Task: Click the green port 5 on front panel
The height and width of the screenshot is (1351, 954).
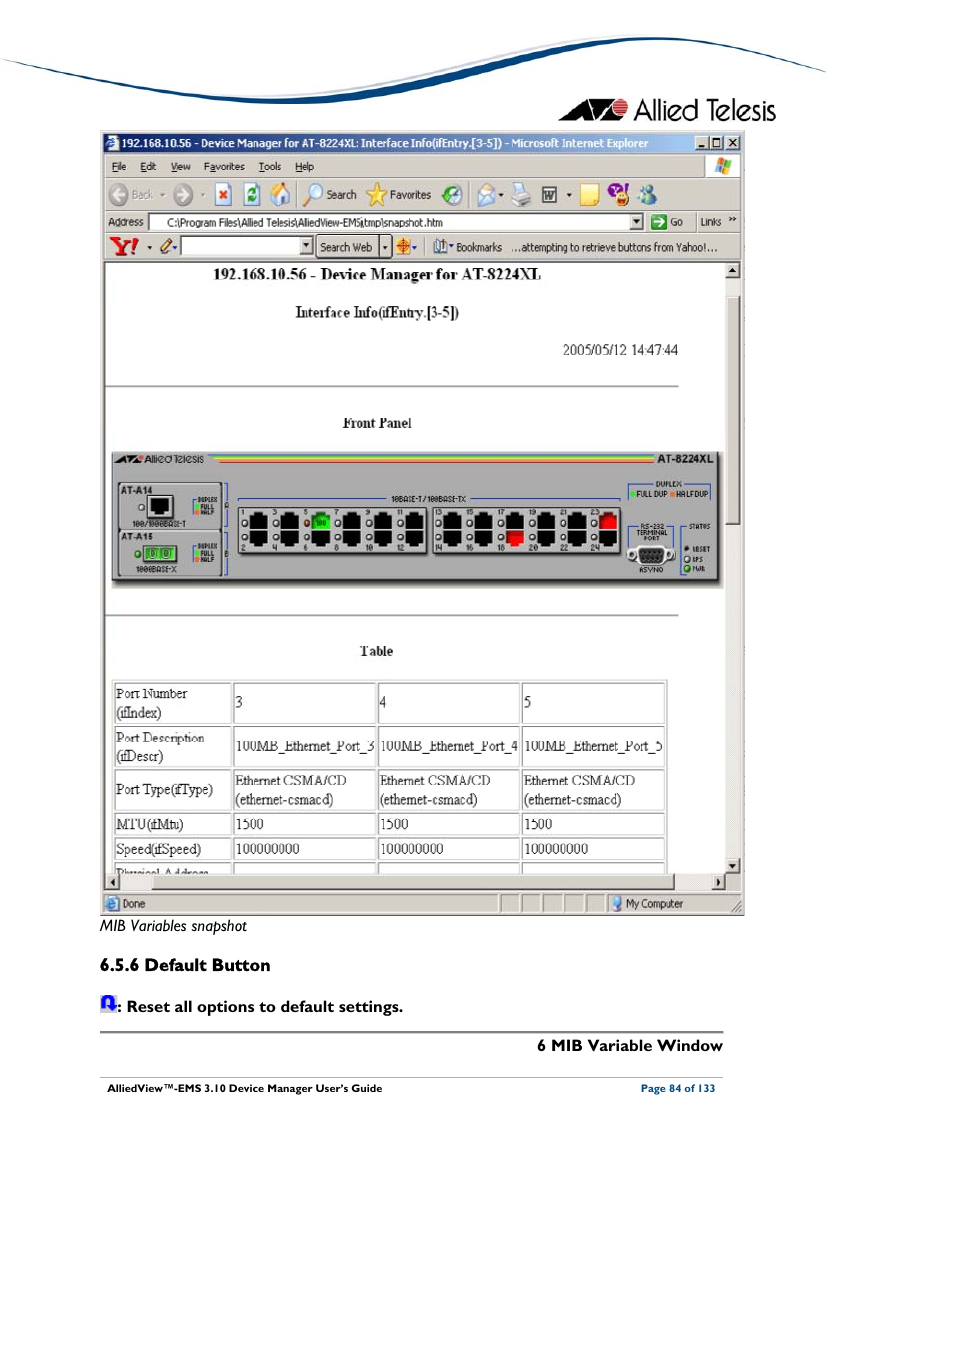Action: pos(321,521)
